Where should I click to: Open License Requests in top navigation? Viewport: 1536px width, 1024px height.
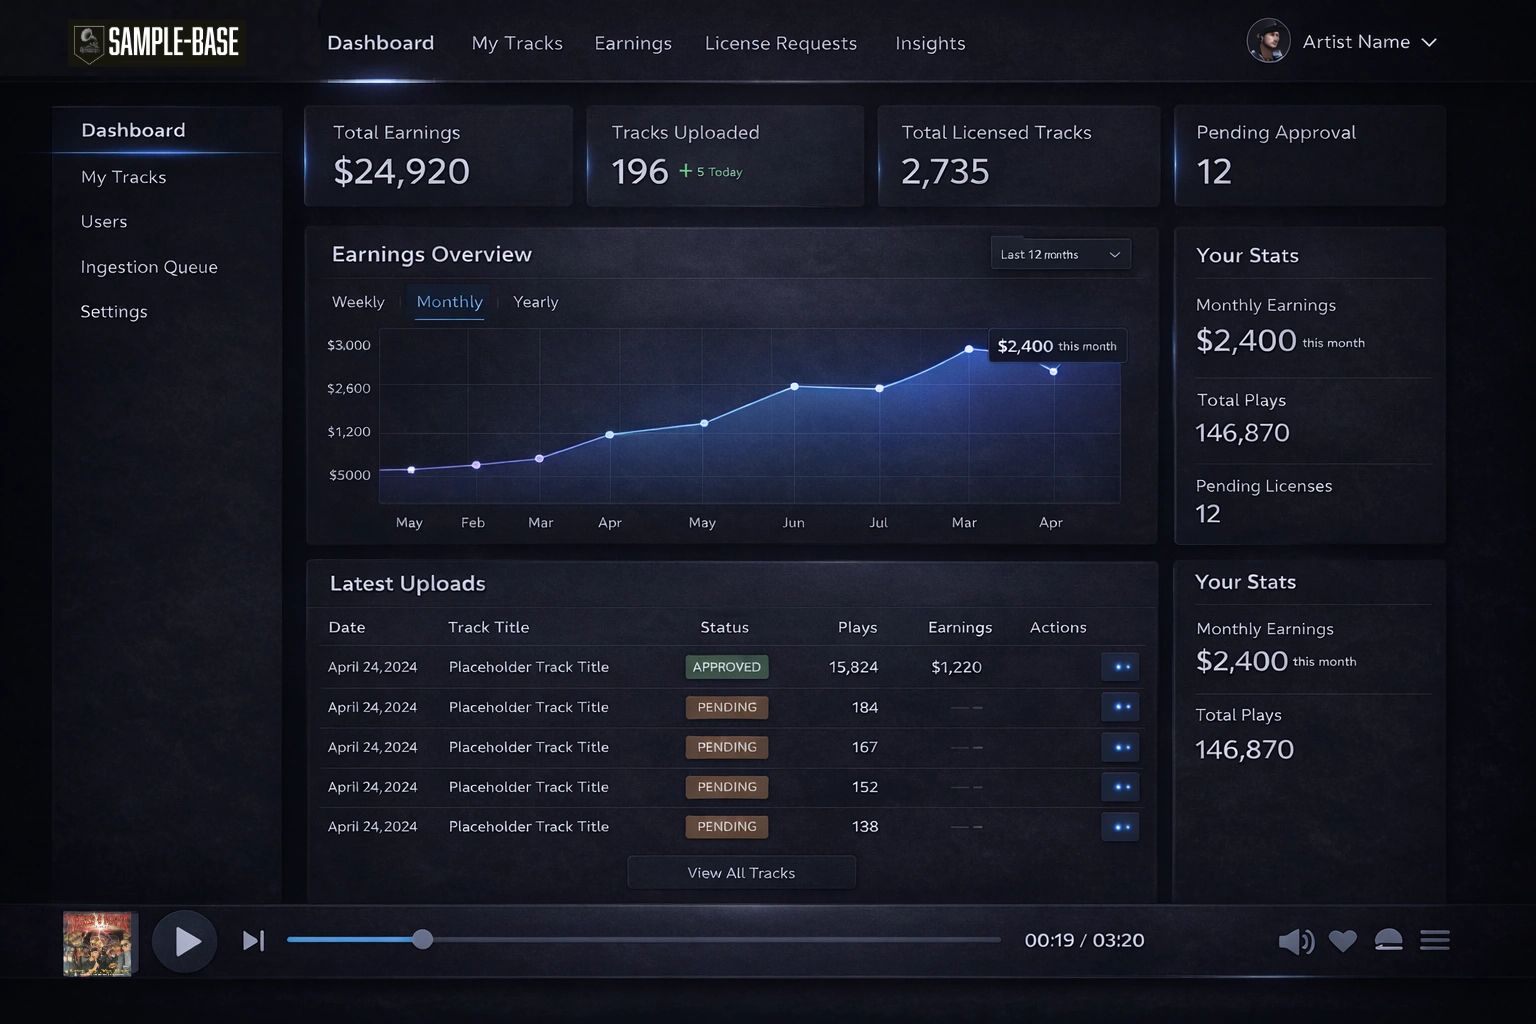(780, 43)
